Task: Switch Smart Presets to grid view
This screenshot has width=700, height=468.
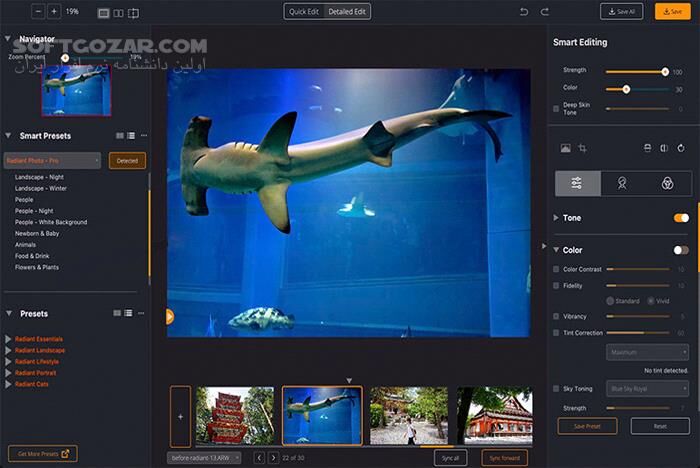Action: tap(120, 135)
